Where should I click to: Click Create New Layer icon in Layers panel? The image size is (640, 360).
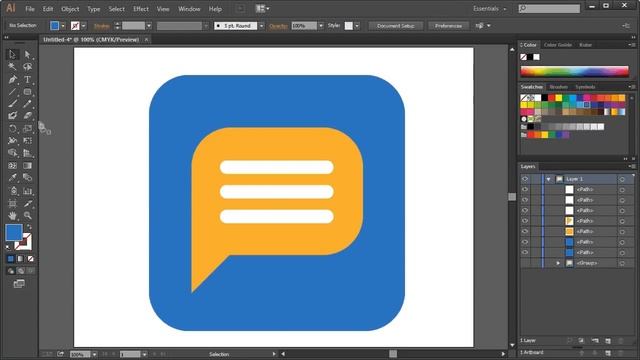pyautogui.click(x=608, y=340)
